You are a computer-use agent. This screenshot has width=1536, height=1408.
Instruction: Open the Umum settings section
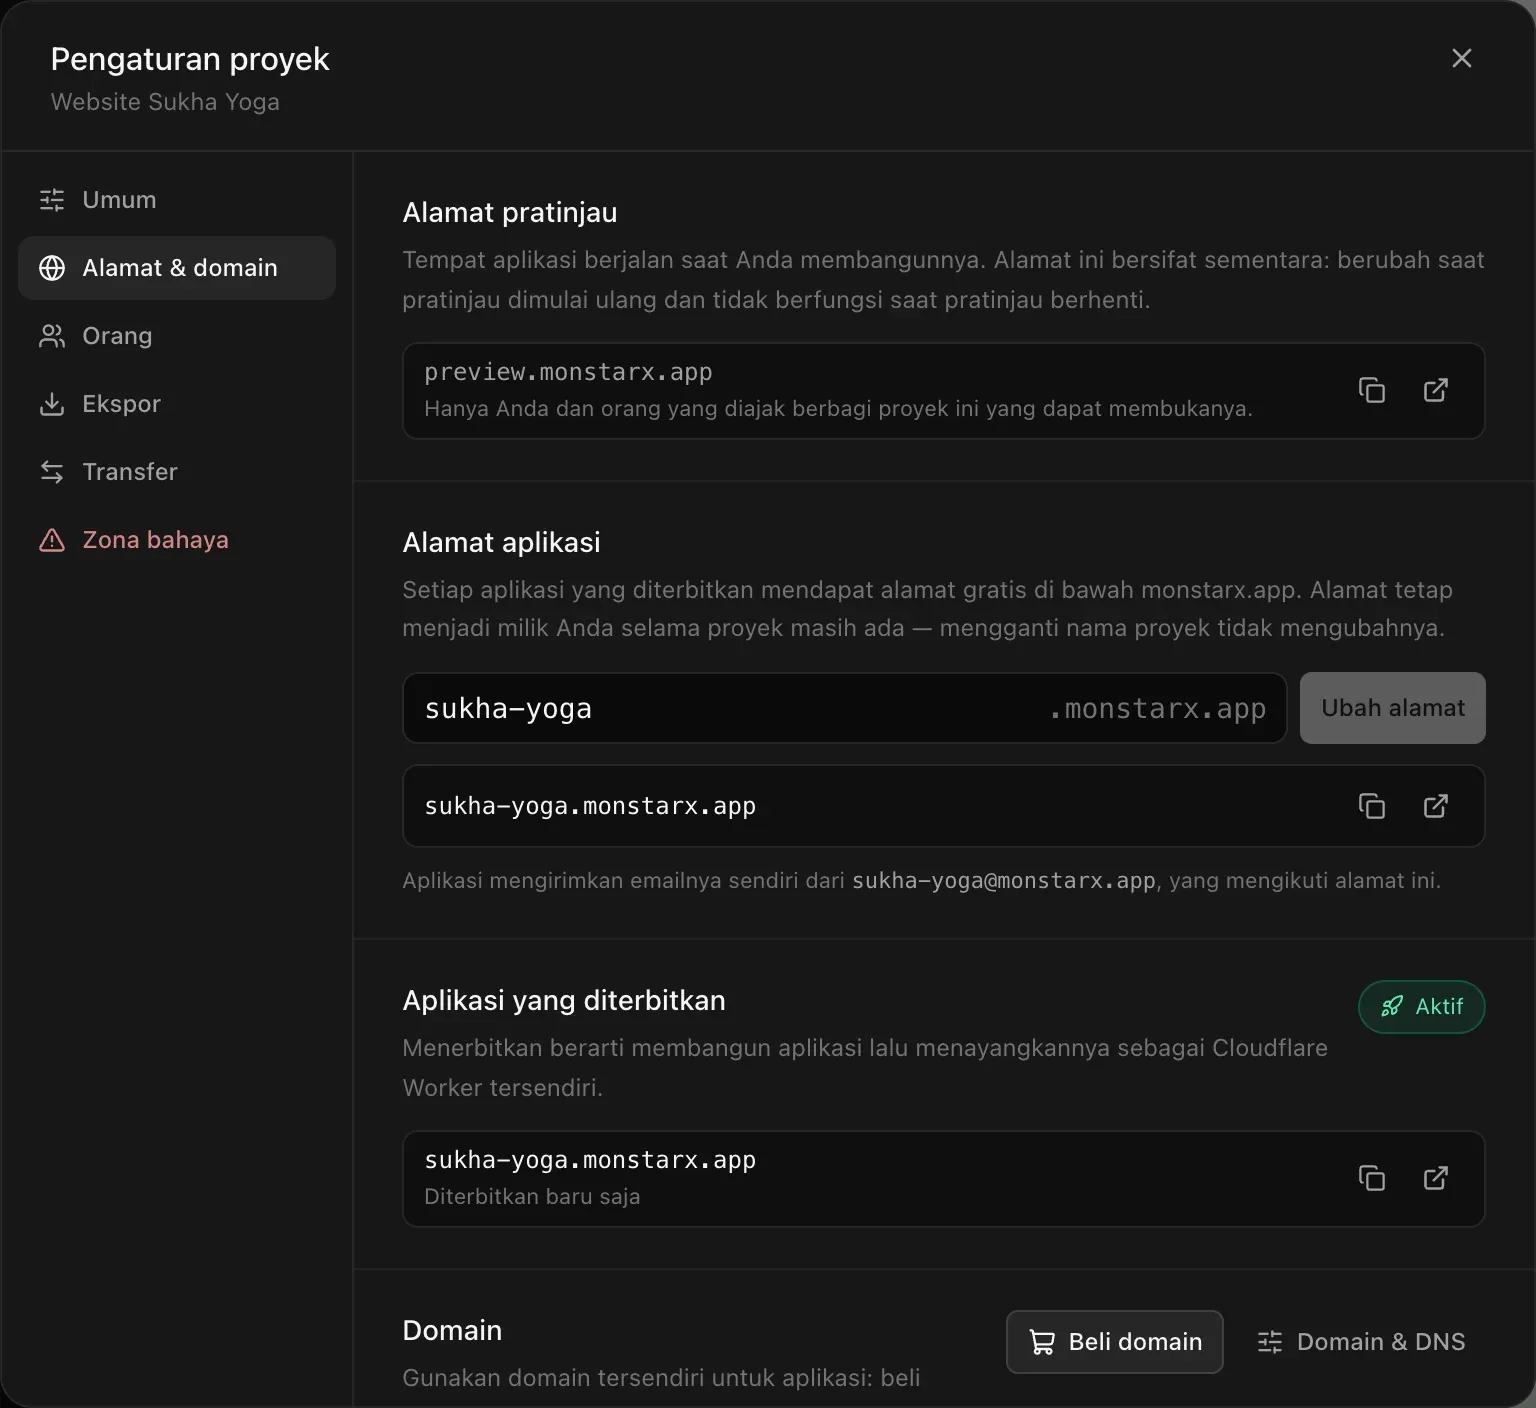tap(177, 200)
